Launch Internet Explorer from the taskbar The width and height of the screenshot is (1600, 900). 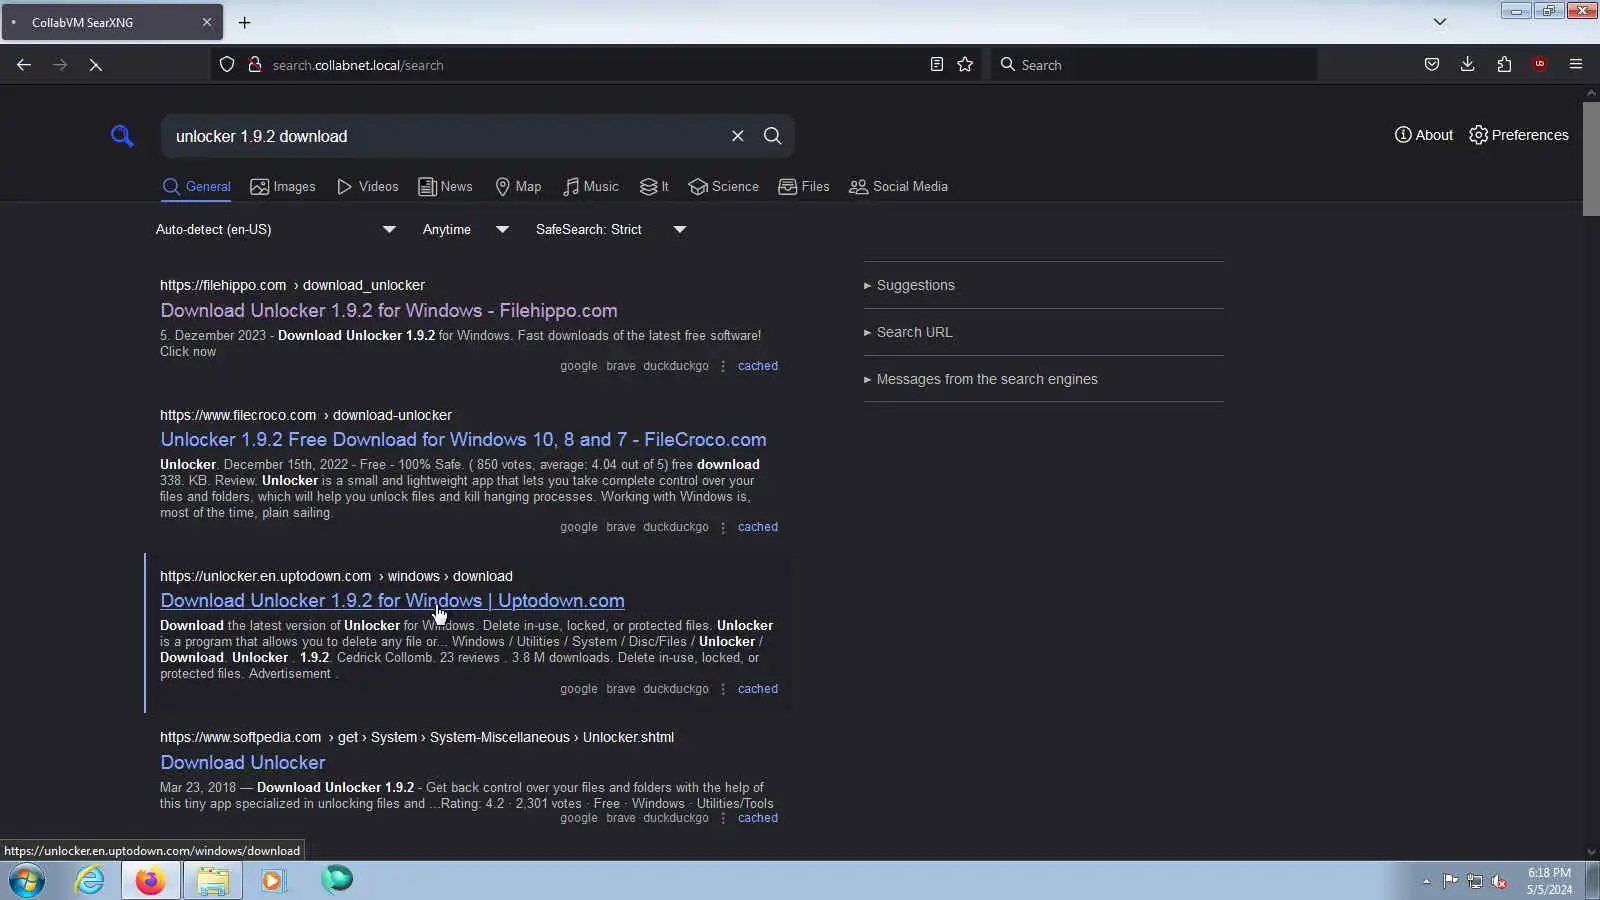pos(90,881)
